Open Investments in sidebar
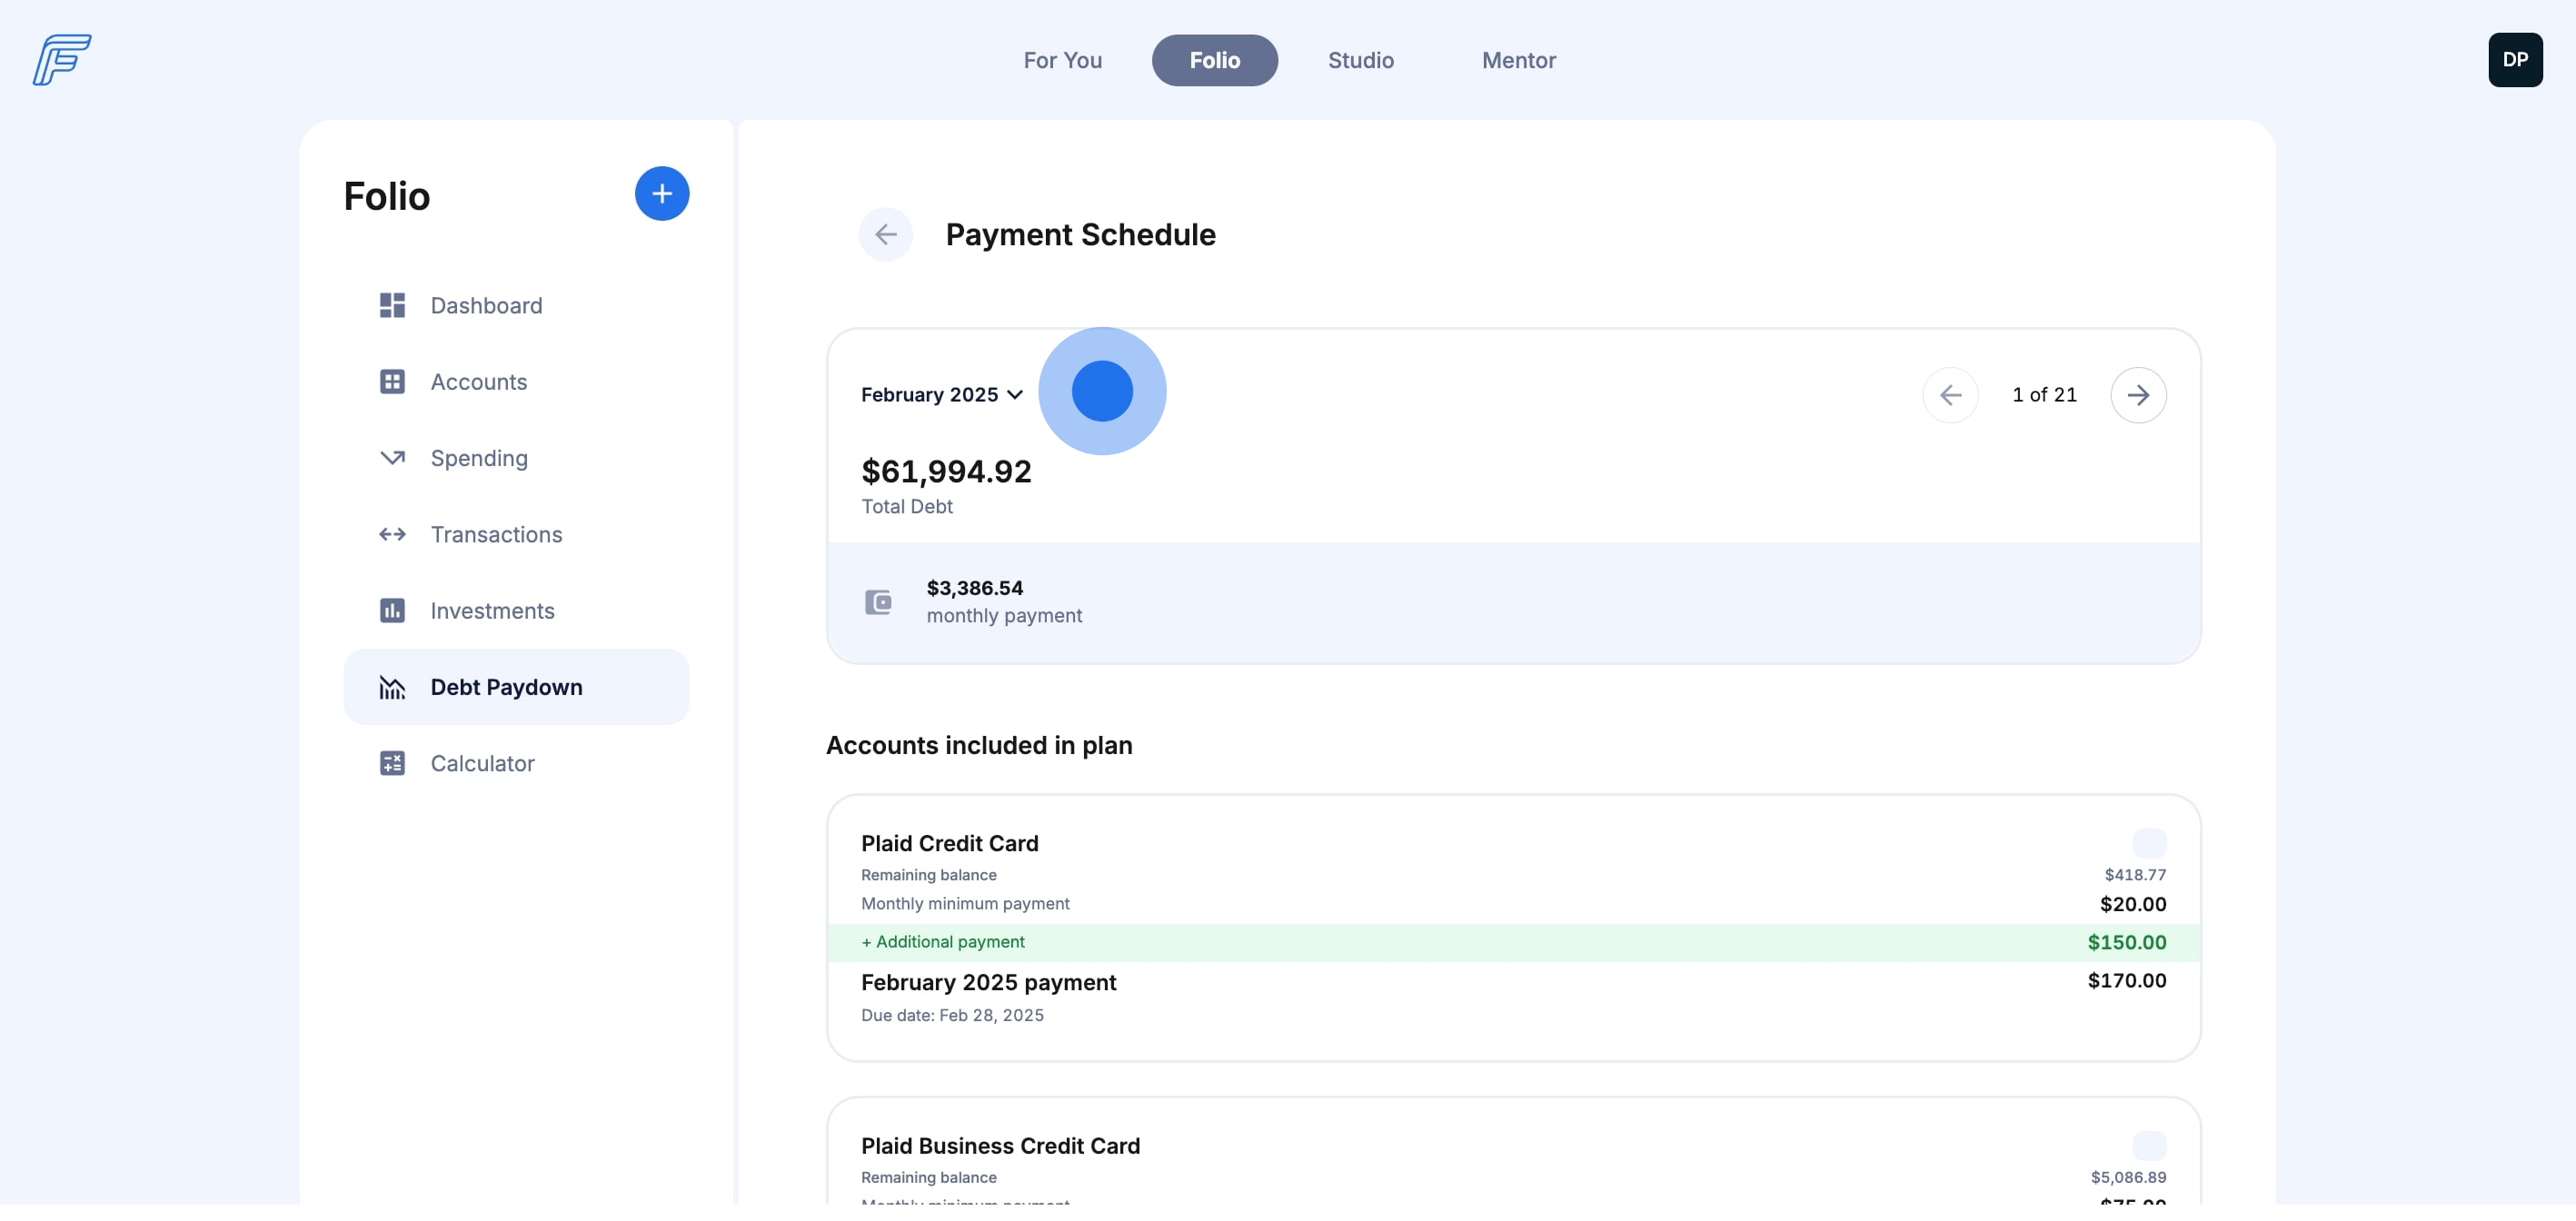 coord(492,611)
